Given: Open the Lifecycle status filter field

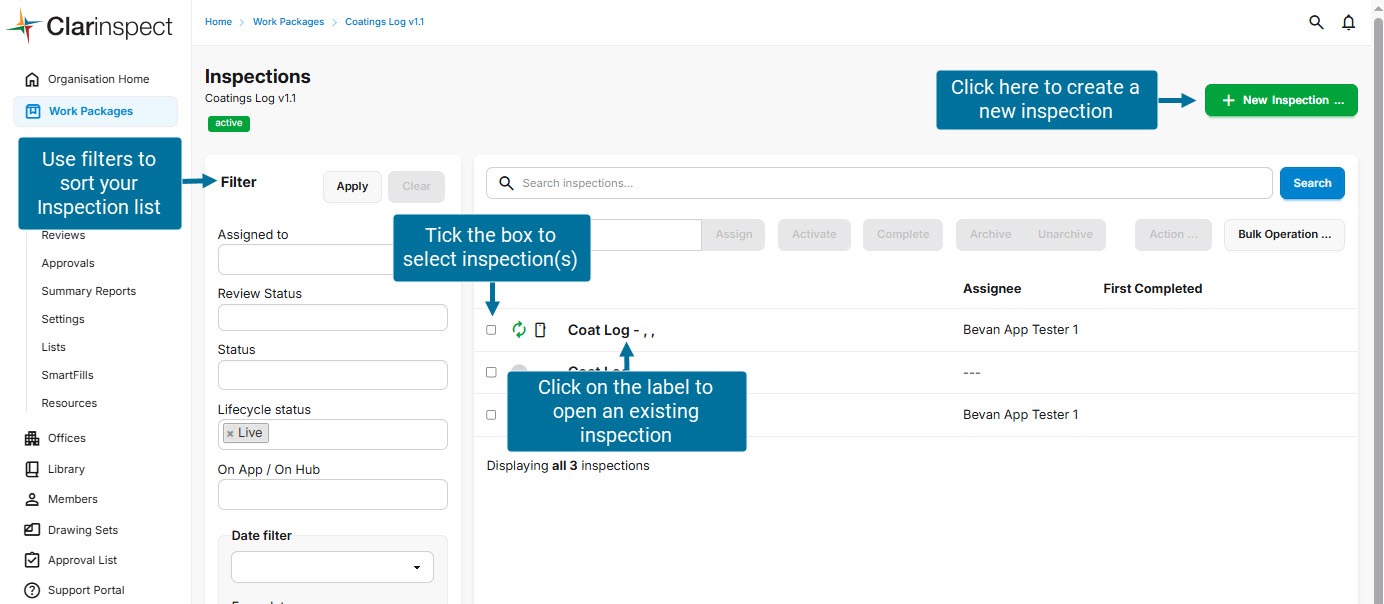Looking at the screenshot, I should [355, 434].
